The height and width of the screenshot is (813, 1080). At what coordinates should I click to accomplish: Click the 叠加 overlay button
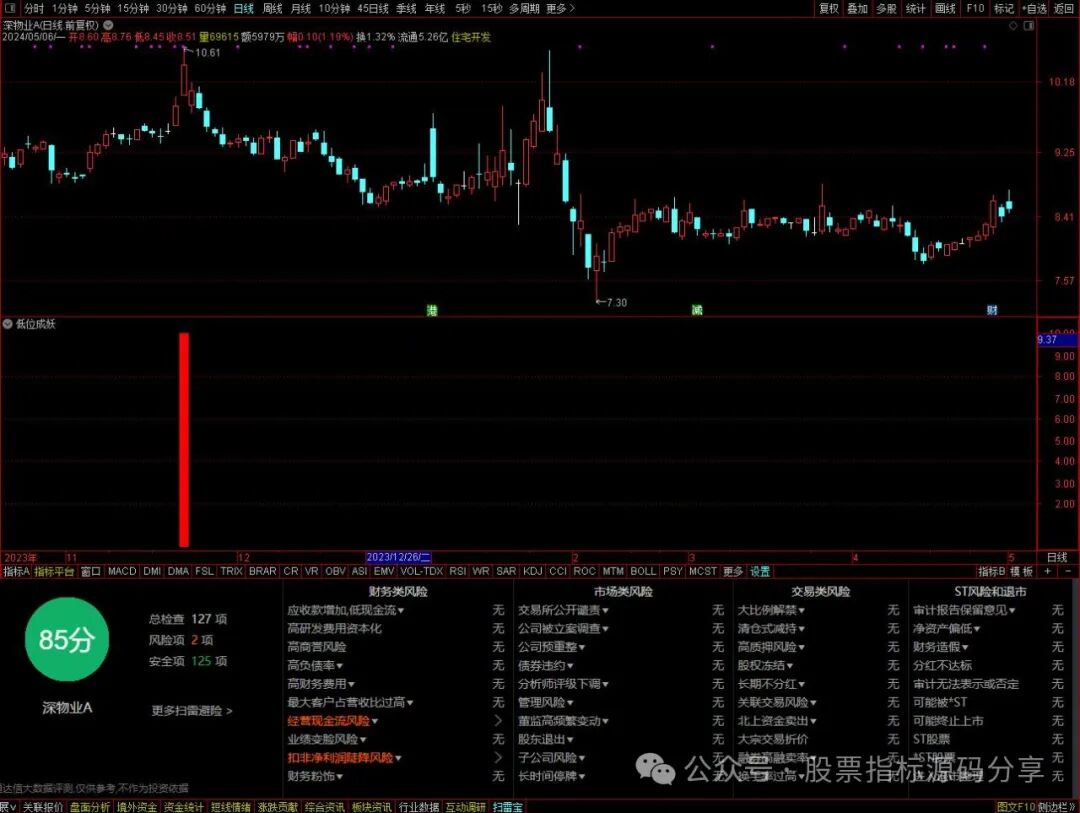click(858, 8)
